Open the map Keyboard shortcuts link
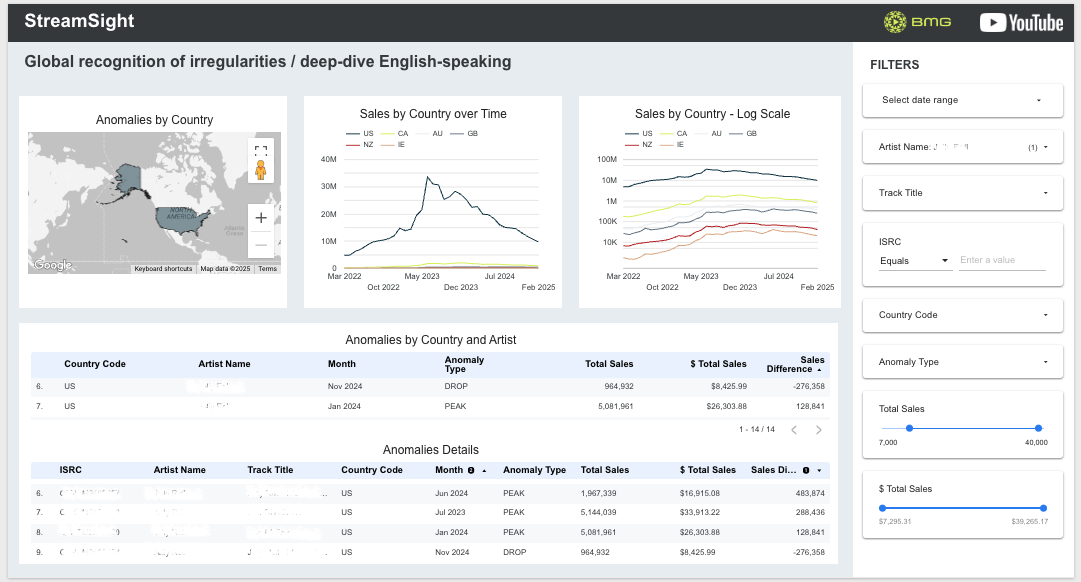1081x582 pixels. click(163, 269)
